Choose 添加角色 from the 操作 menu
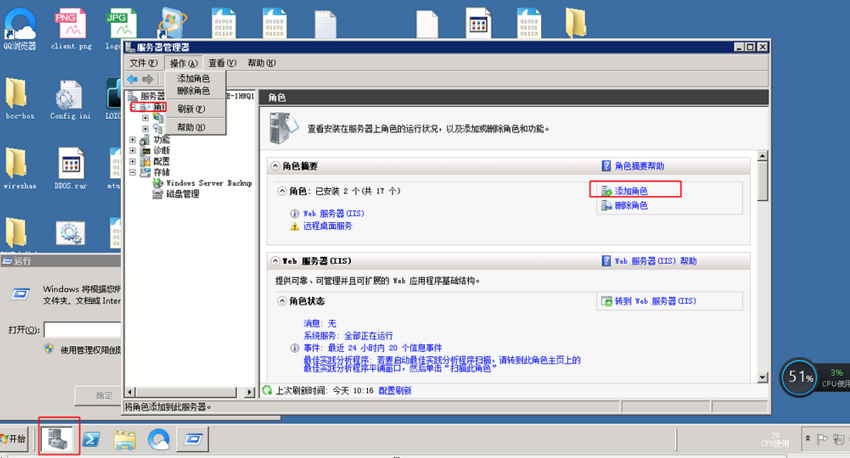The image size is (850, 458). pyautogui.click(x=194, y=79)
